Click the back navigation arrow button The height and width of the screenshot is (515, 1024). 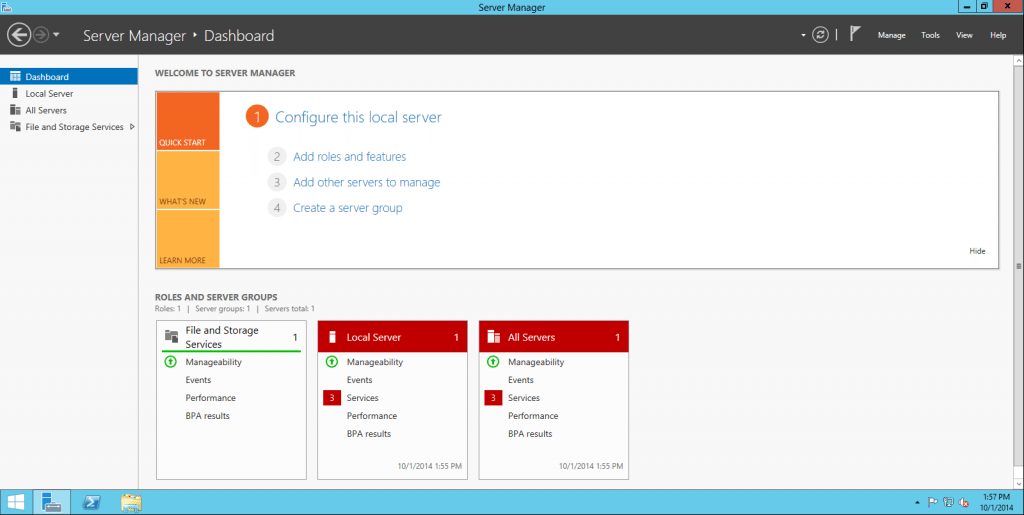[19, 35]
